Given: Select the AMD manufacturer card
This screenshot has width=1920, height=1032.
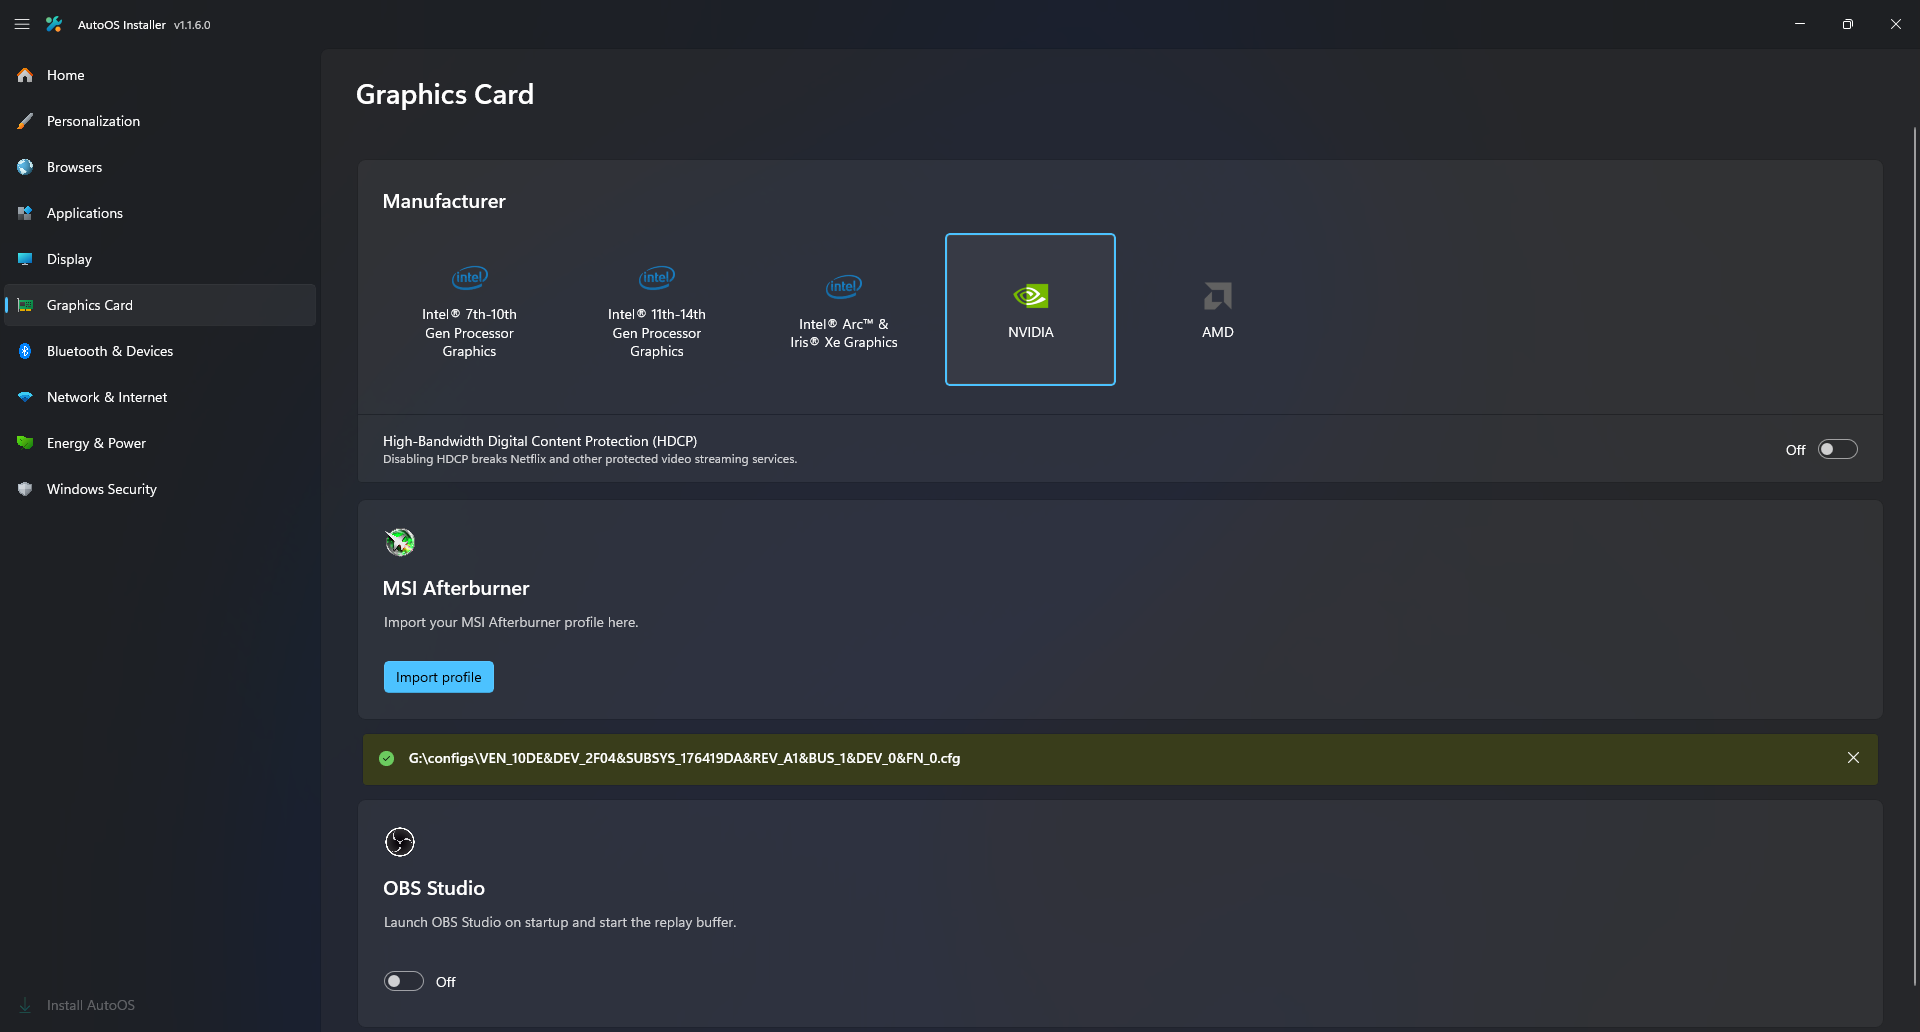Looking at the screenshot, I should pos(1218,309).
